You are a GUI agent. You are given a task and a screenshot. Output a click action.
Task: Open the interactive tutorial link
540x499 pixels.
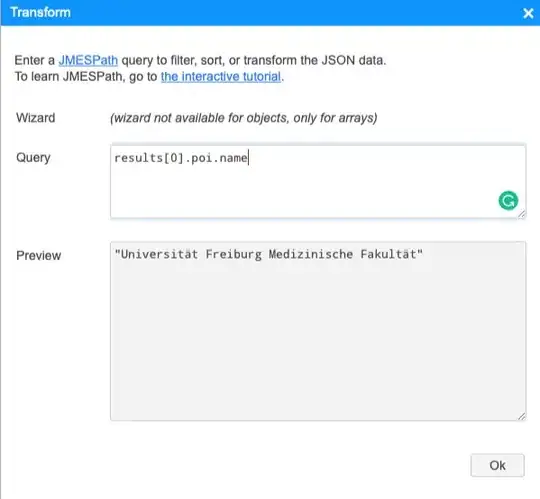pos(221,76)
